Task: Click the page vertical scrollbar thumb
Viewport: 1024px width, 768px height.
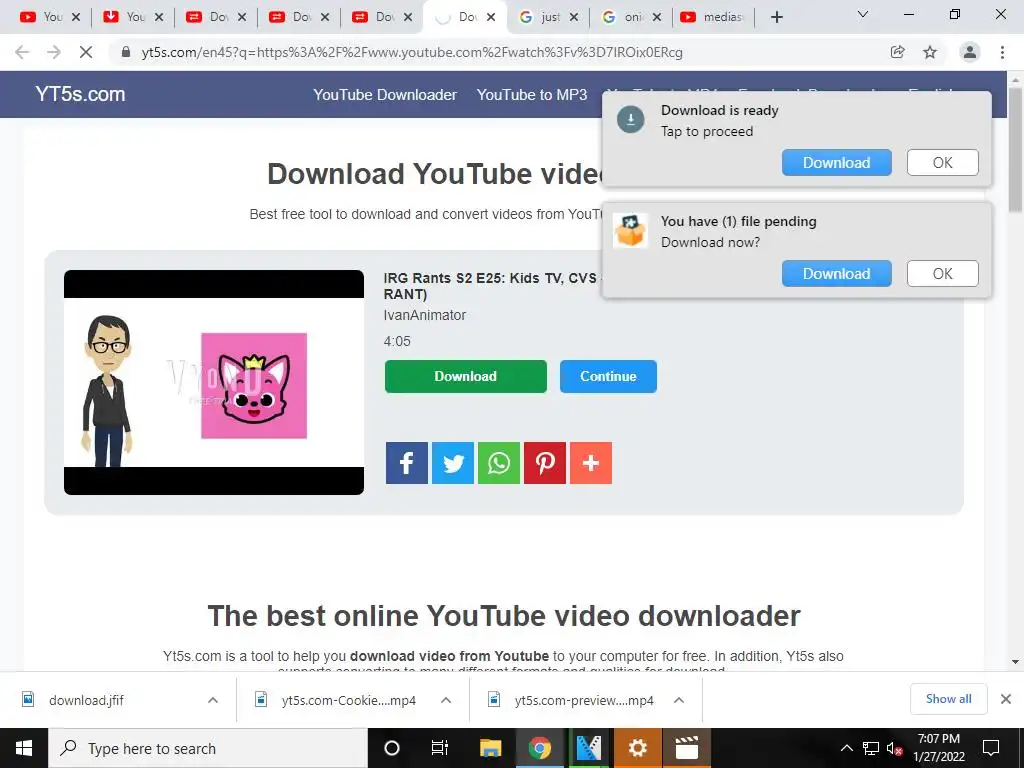Action: (1015, 149)
